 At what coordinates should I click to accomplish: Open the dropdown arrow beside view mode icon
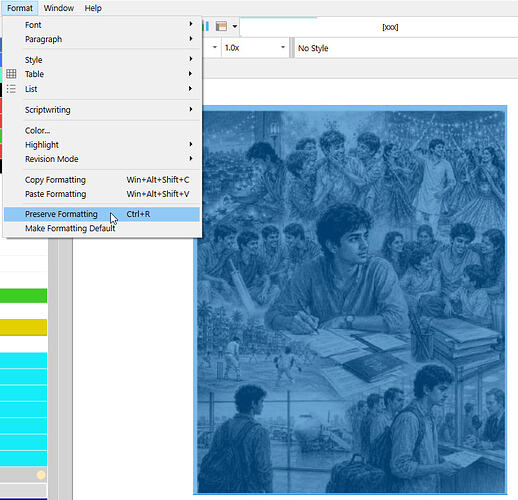(x=235, y=26)
